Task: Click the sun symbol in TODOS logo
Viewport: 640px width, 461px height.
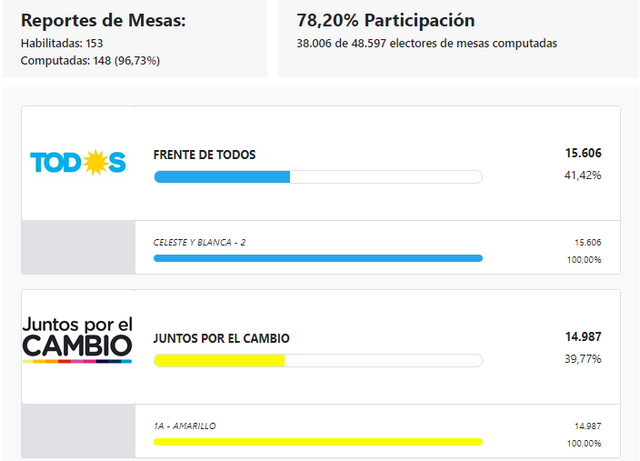Action: 95,163
